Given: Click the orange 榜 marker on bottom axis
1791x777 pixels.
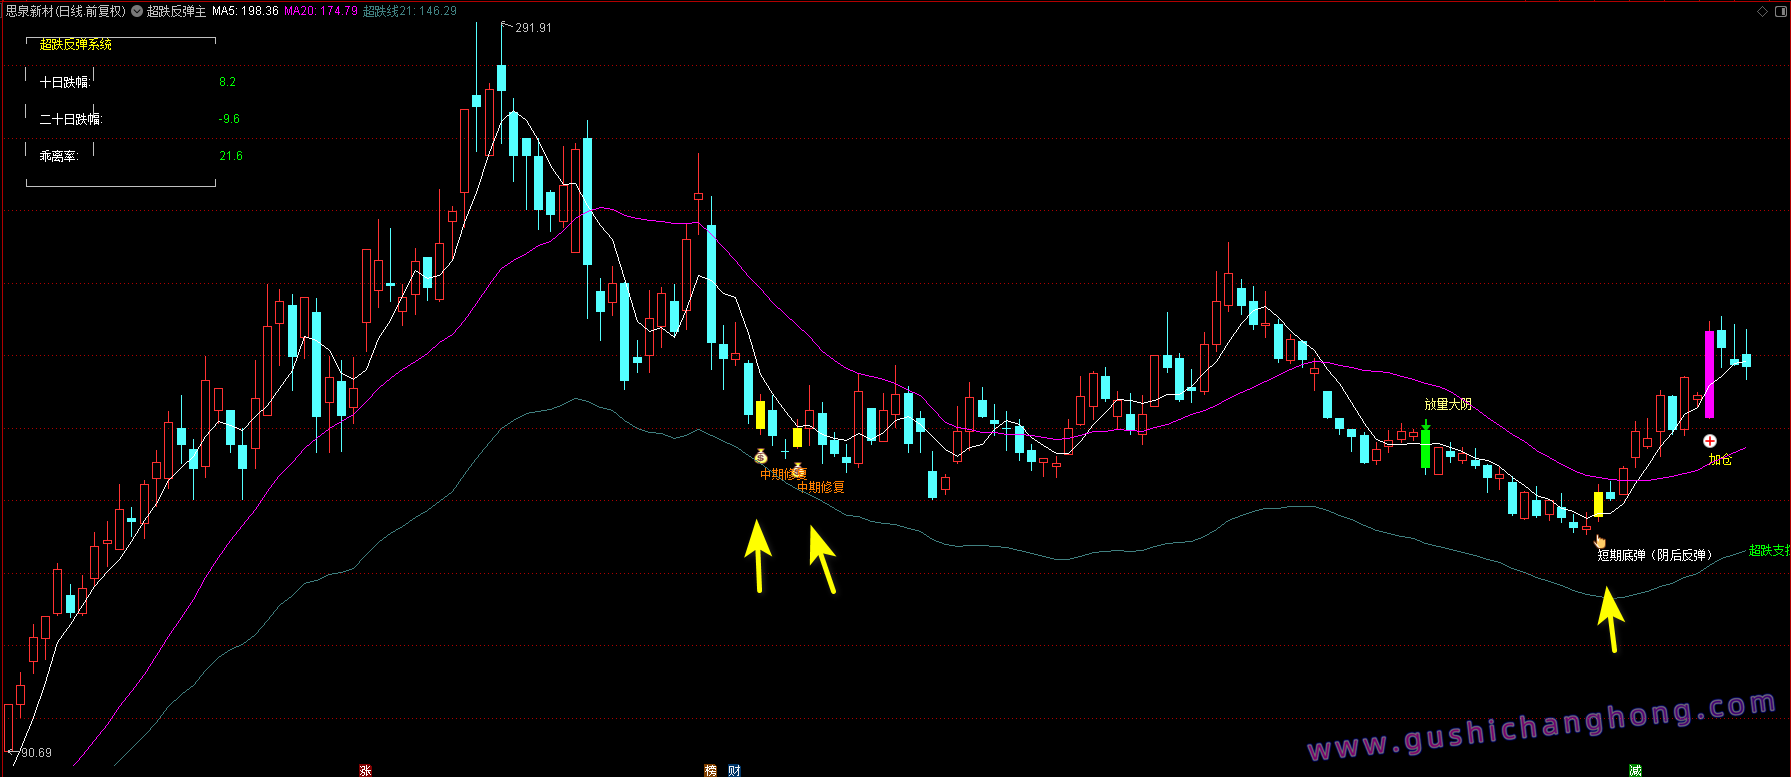Looking at the screenshot, I should pos(711,770).
